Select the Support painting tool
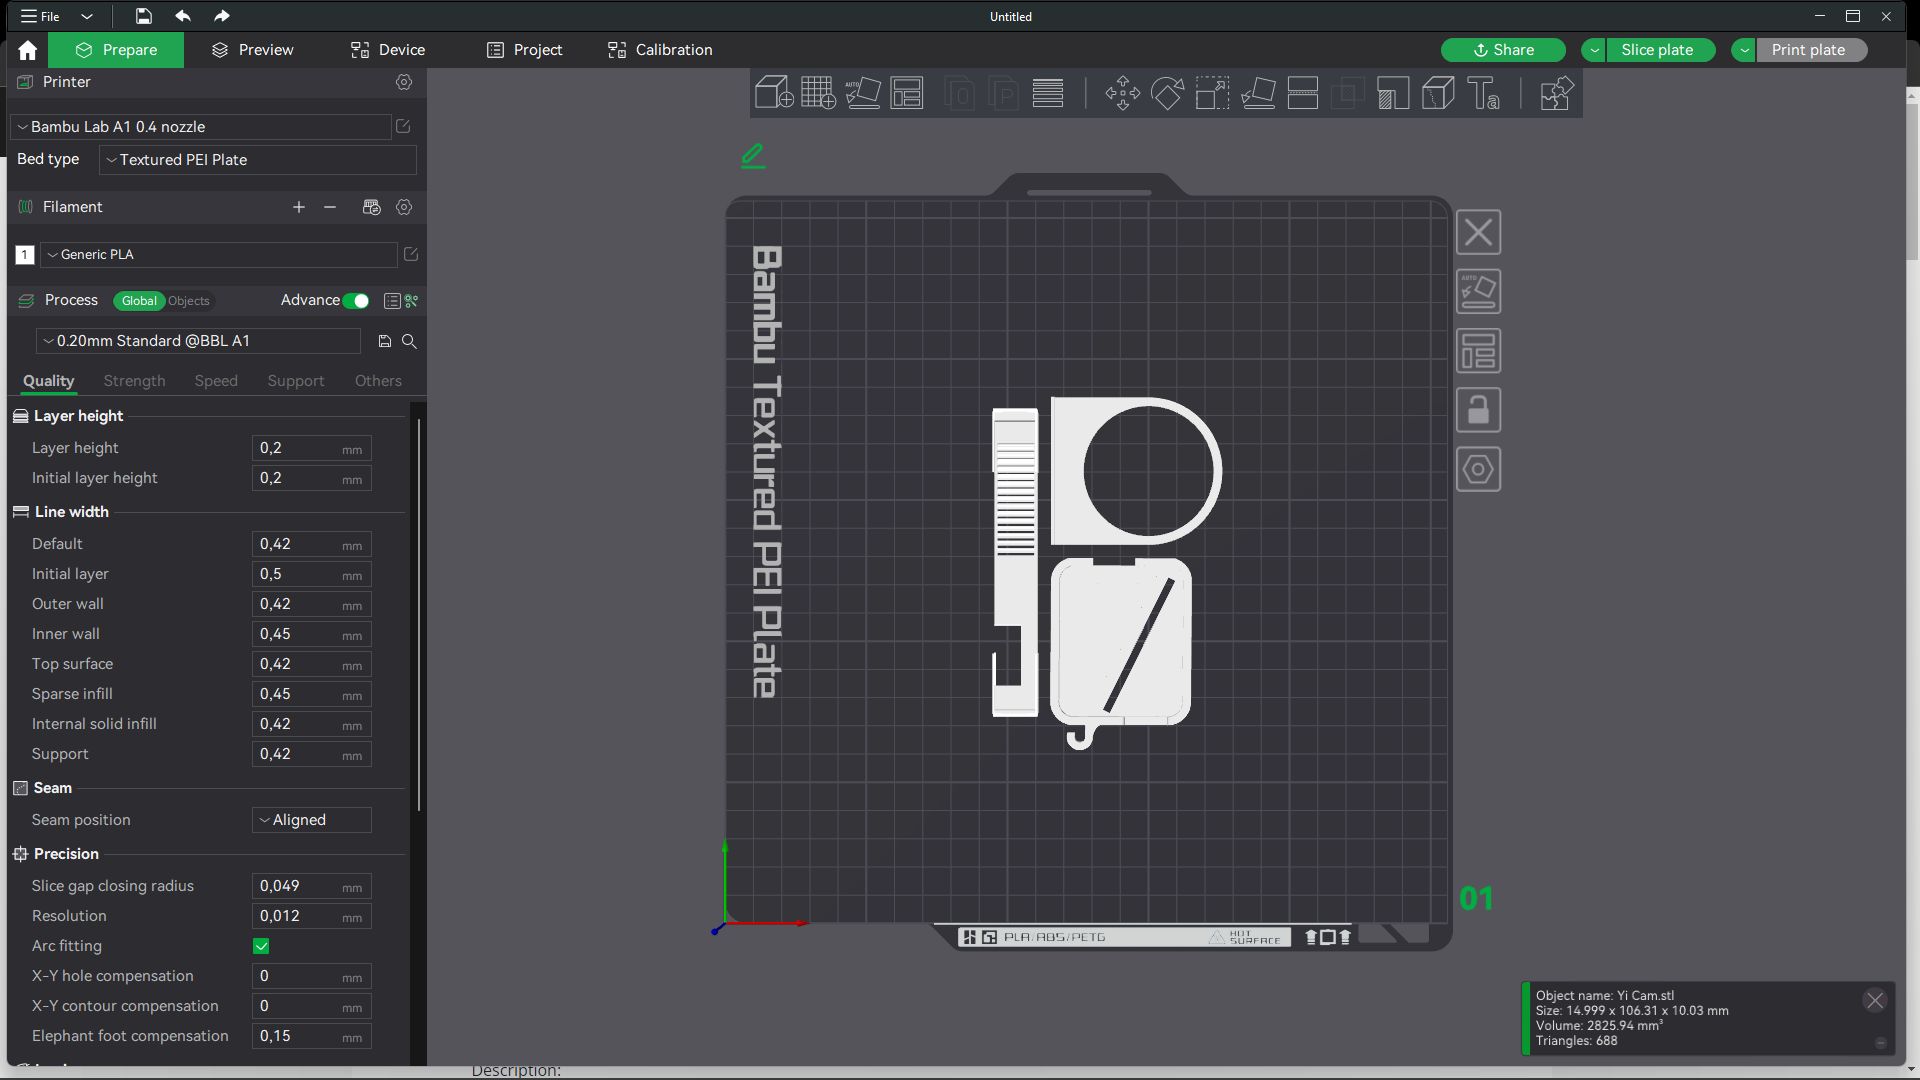1920x1080 pixels. tap(1393, 93)
